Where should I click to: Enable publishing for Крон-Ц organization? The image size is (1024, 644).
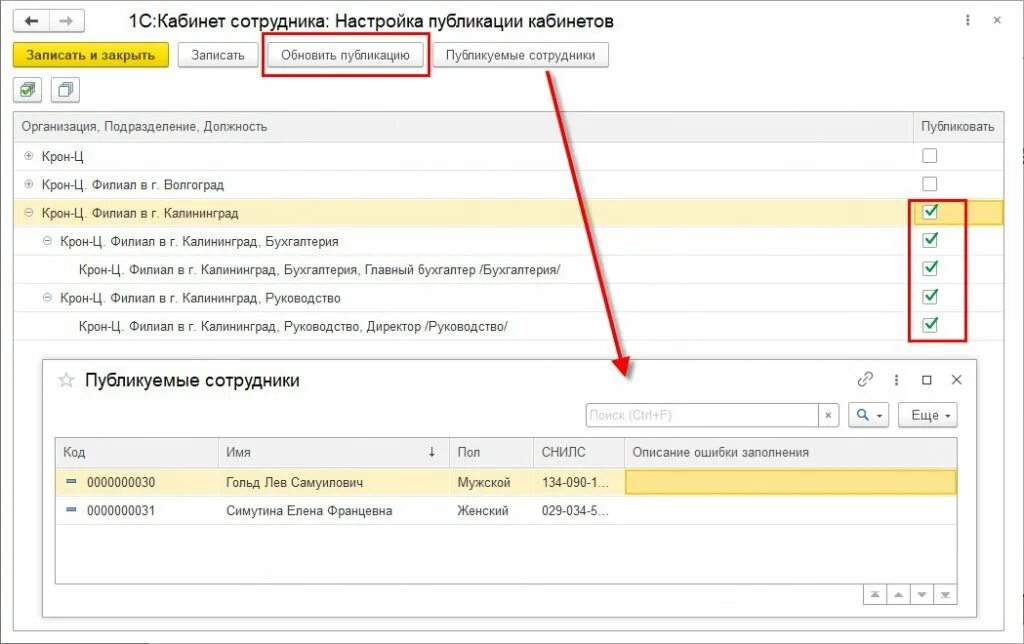tap(931, 155)
